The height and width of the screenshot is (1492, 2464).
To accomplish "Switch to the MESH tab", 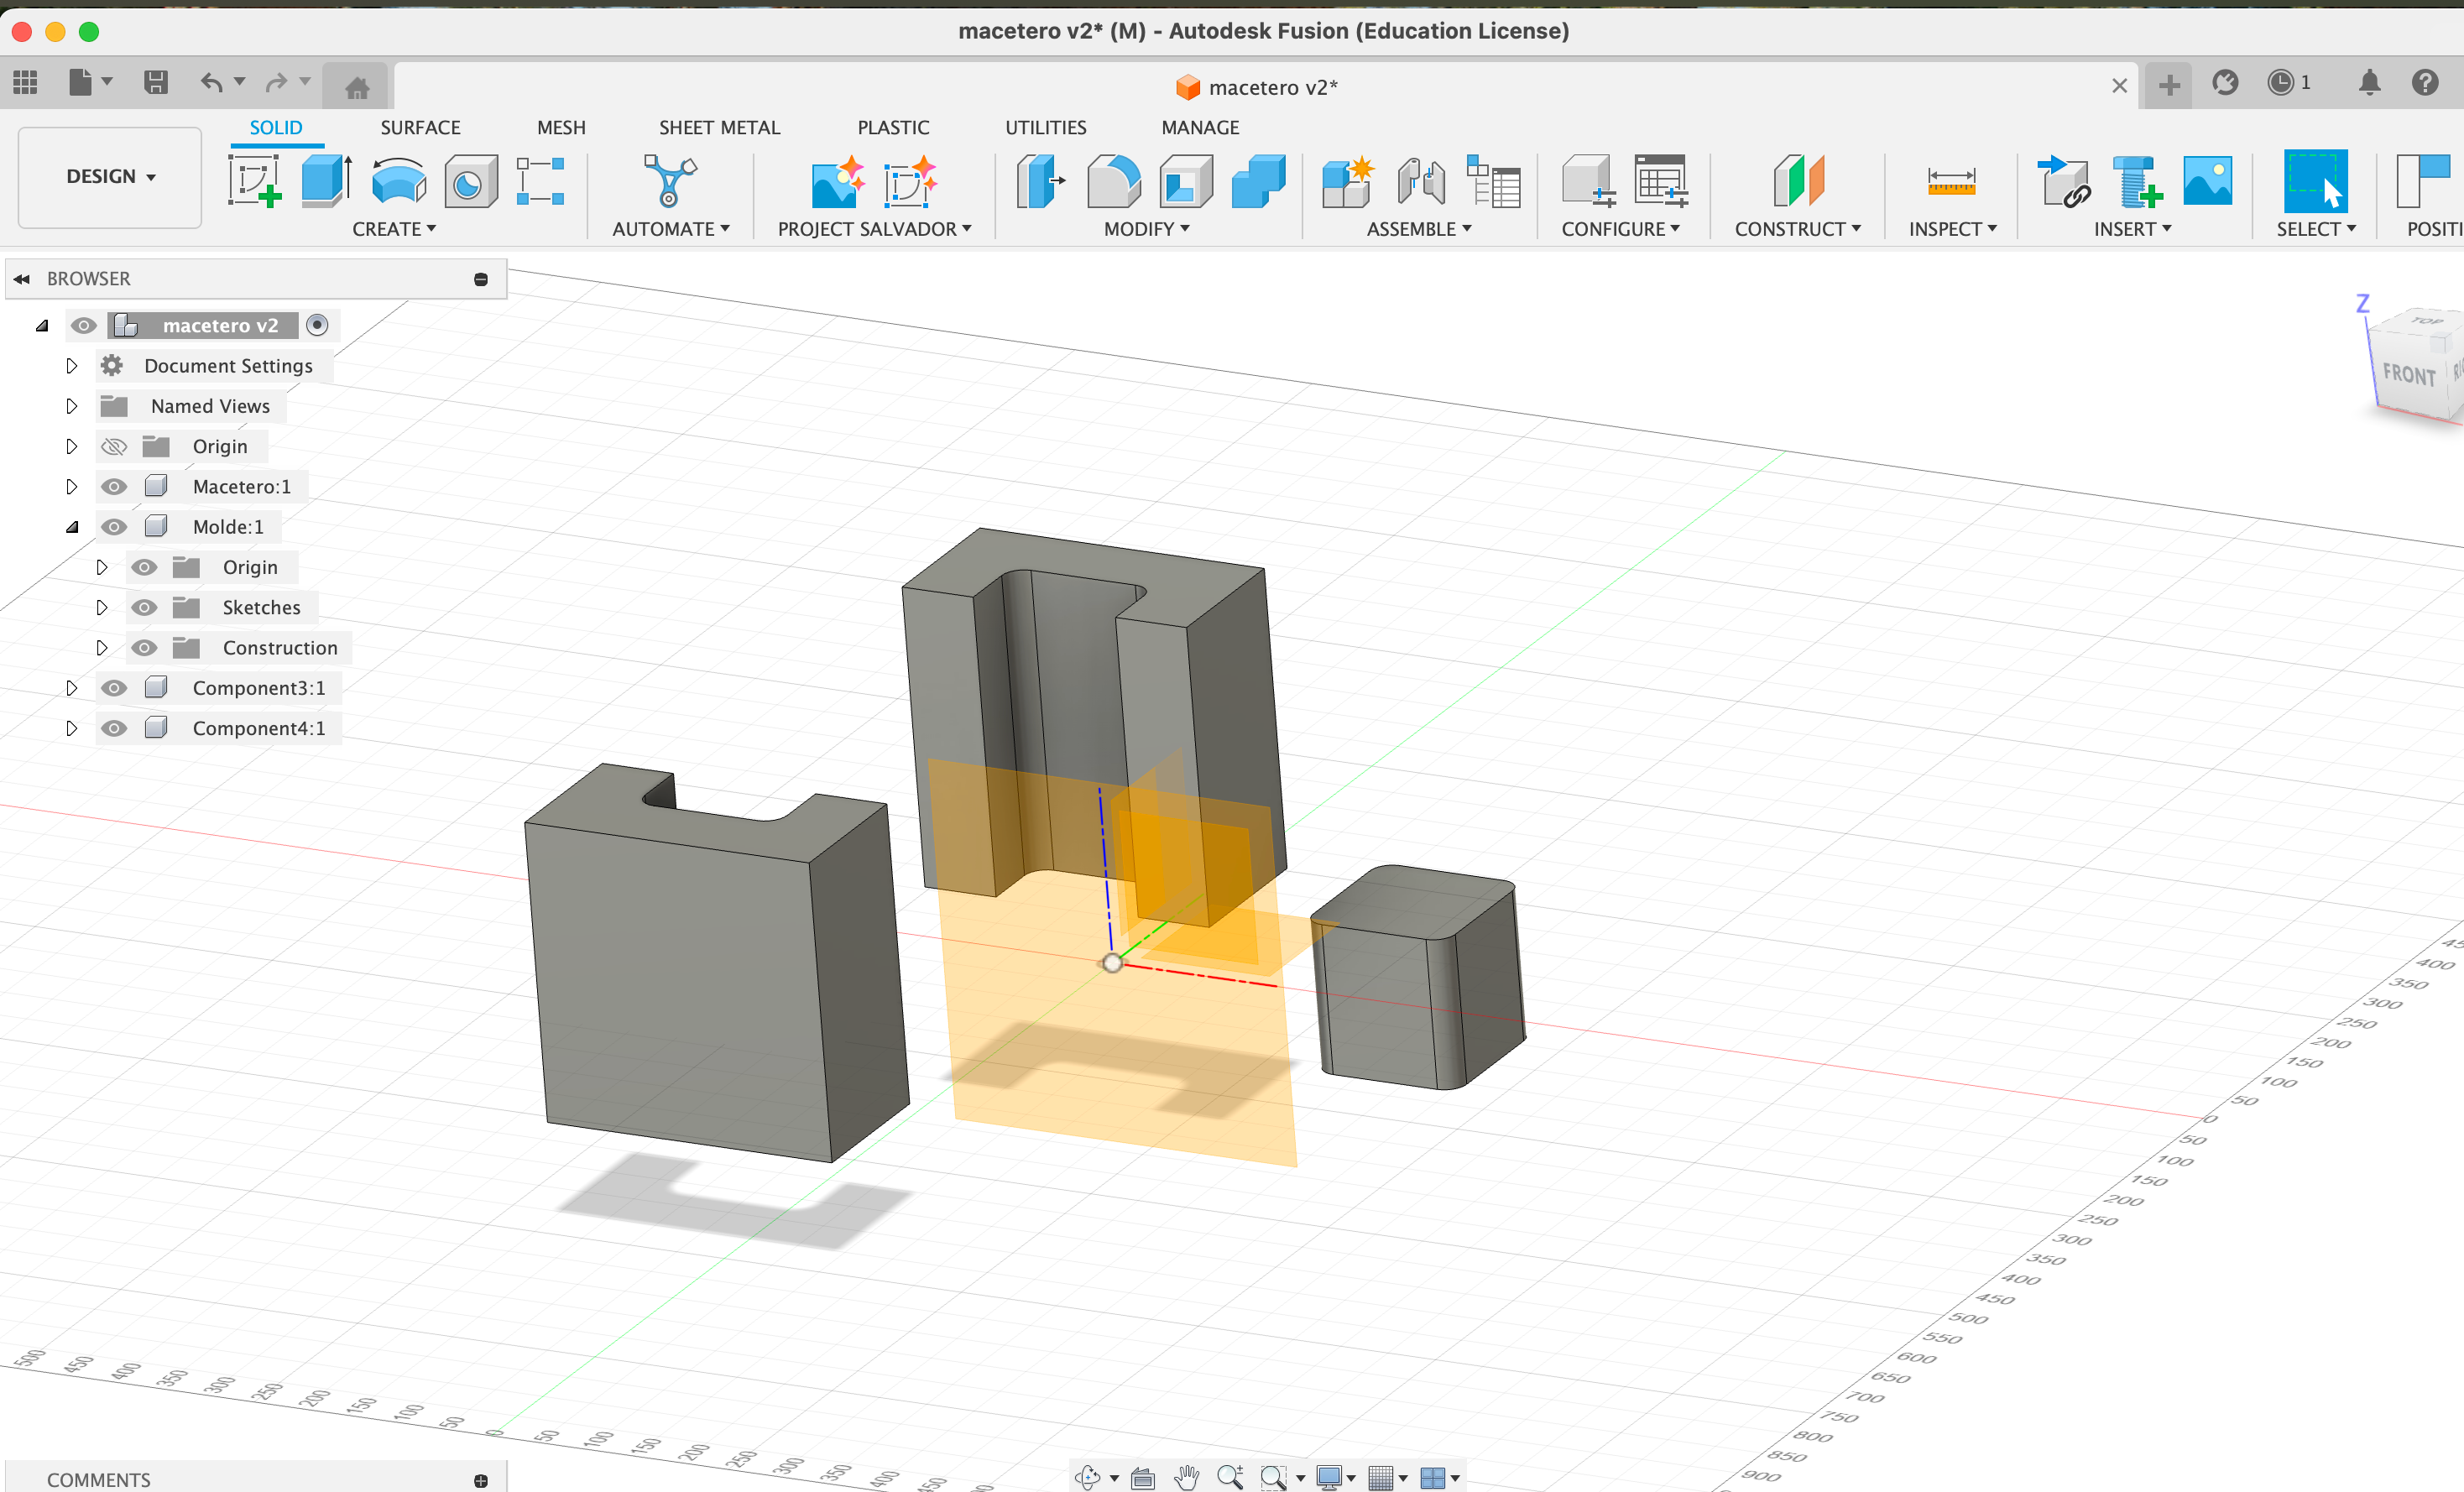I will [x=561, y=127].
